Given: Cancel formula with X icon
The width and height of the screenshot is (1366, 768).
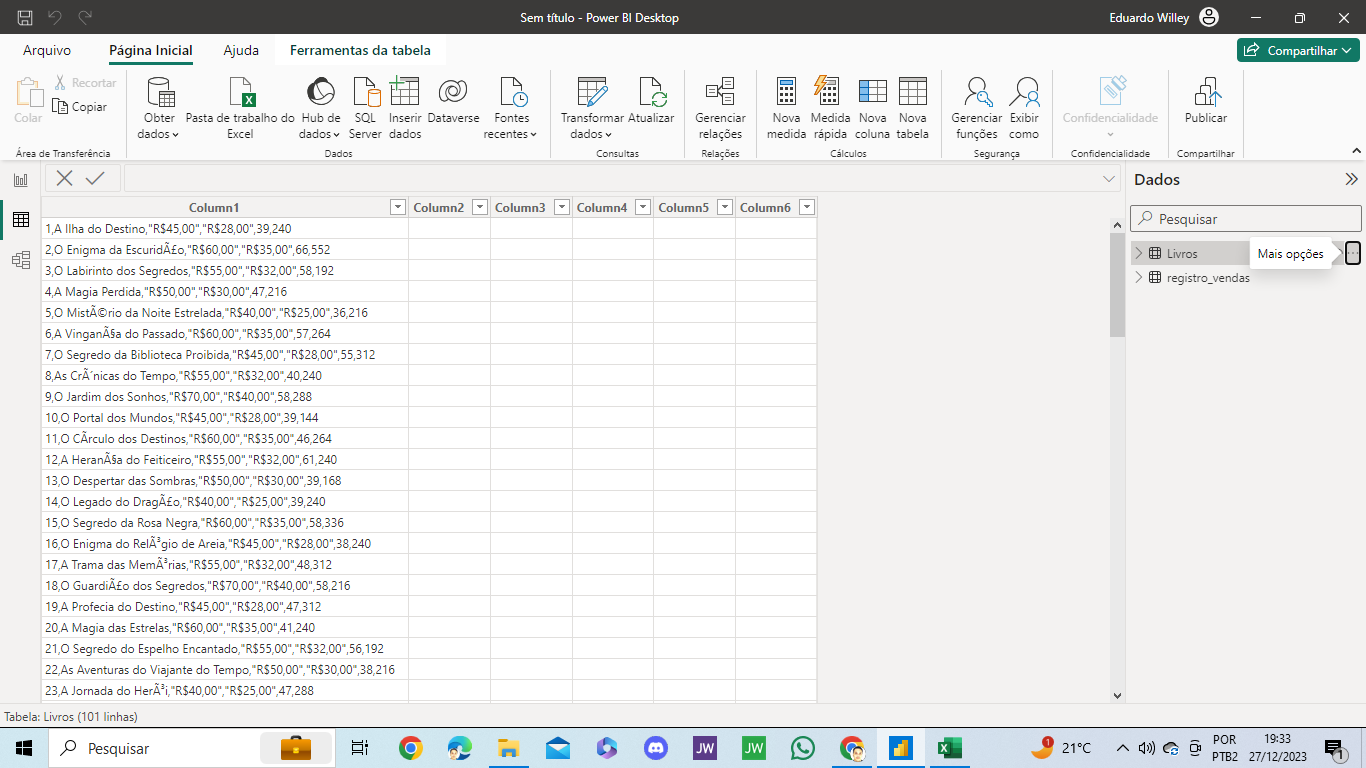Looking at the screenshot, I should 64,178.
